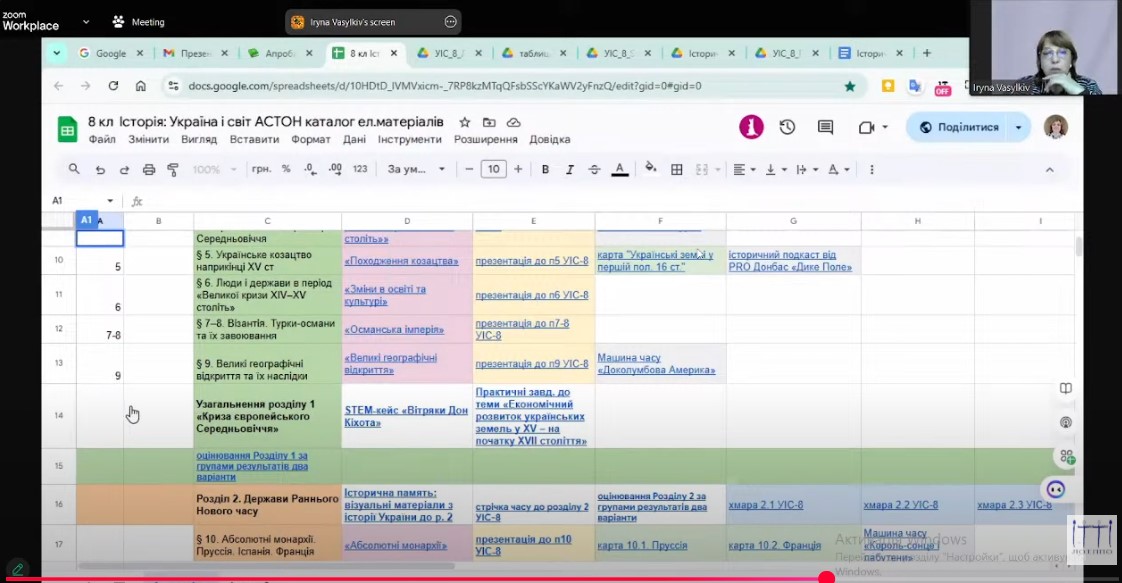The image size is (1122, 583).
Task: Toggle strikethrough formatting
Action: click(x=594, y=170)
